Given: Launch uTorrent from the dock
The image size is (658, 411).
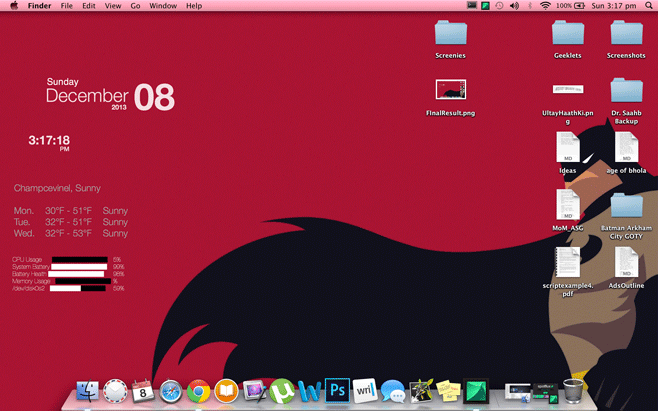Looking at the screenshot, I should [282, 391].
